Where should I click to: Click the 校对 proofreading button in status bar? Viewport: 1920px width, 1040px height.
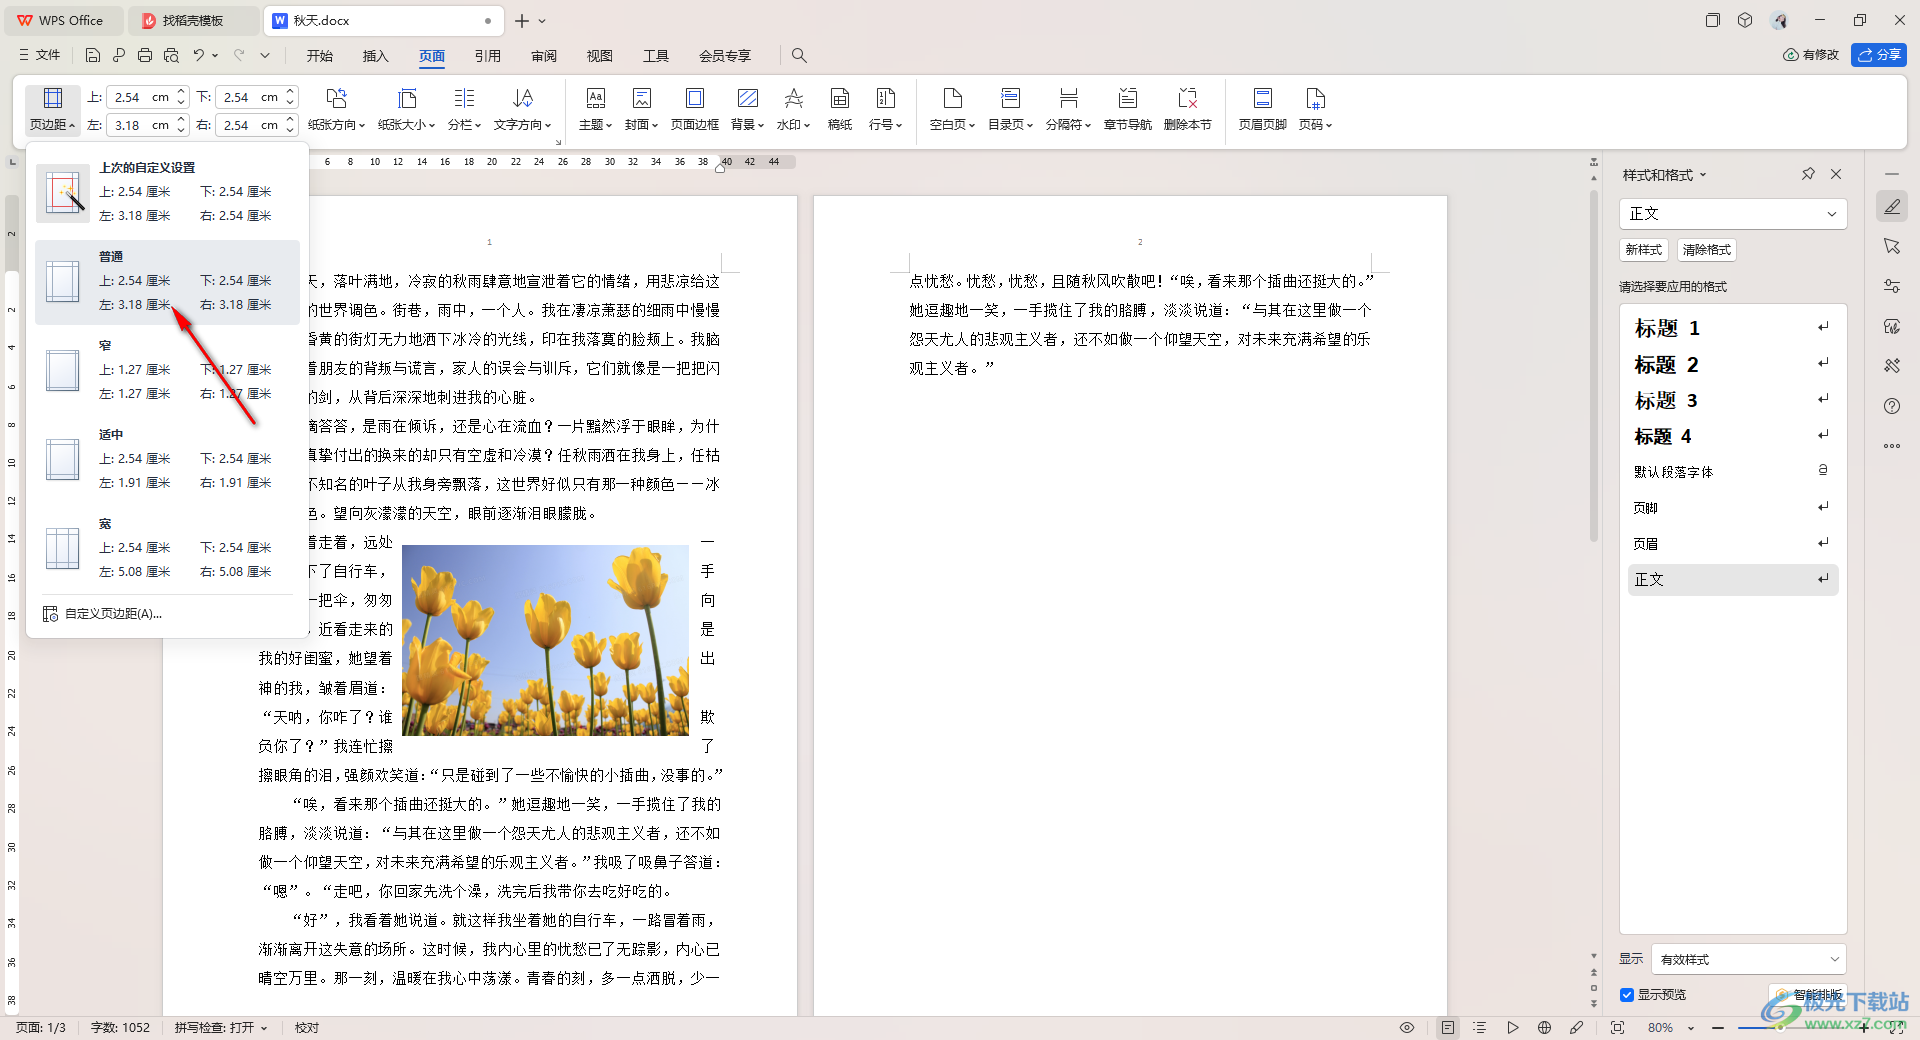(x=307, y=1027)
